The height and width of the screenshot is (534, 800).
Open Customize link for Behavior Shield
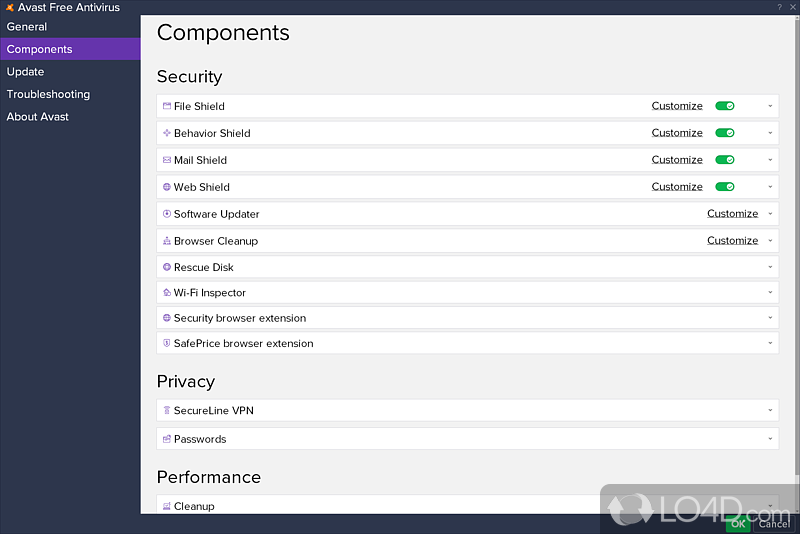click(677, 133)
